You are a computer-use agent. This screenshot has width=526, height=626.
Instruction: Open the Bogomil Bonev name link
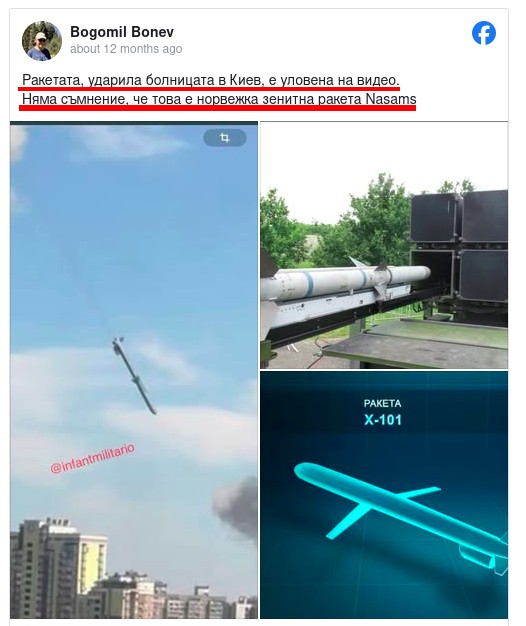122,32
